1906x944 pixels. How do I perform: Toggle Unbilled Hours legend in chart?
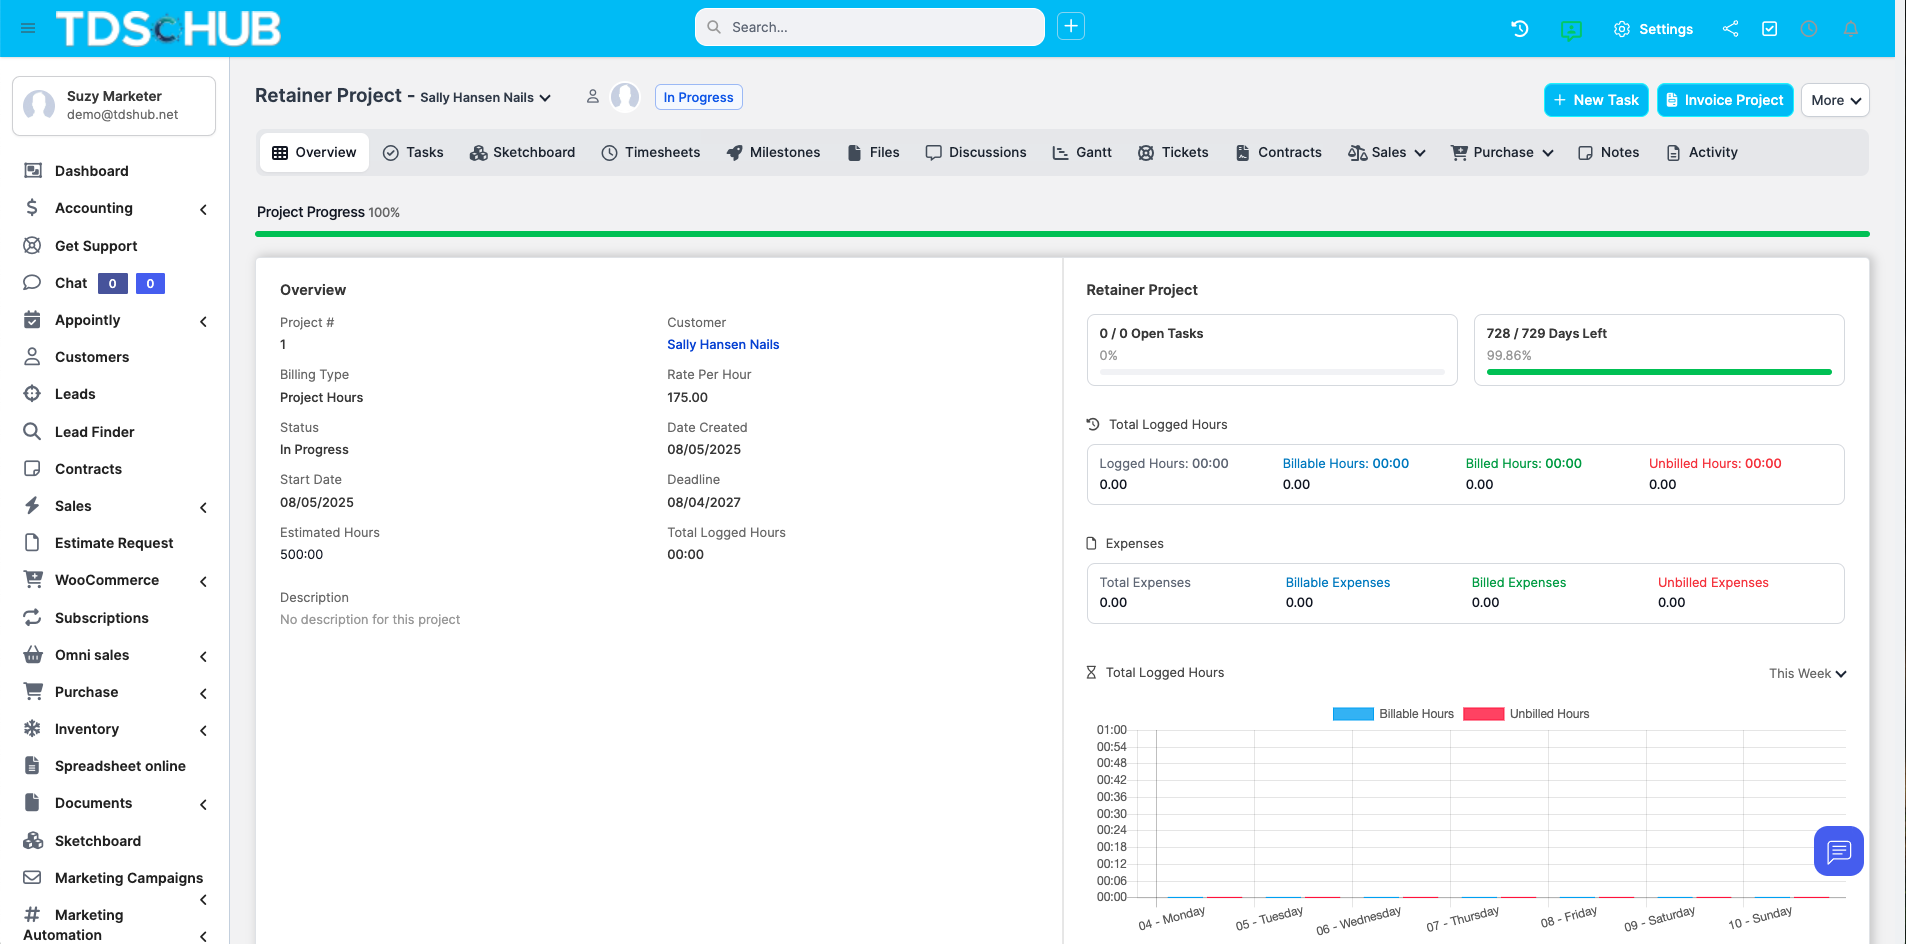[1525, 714]
